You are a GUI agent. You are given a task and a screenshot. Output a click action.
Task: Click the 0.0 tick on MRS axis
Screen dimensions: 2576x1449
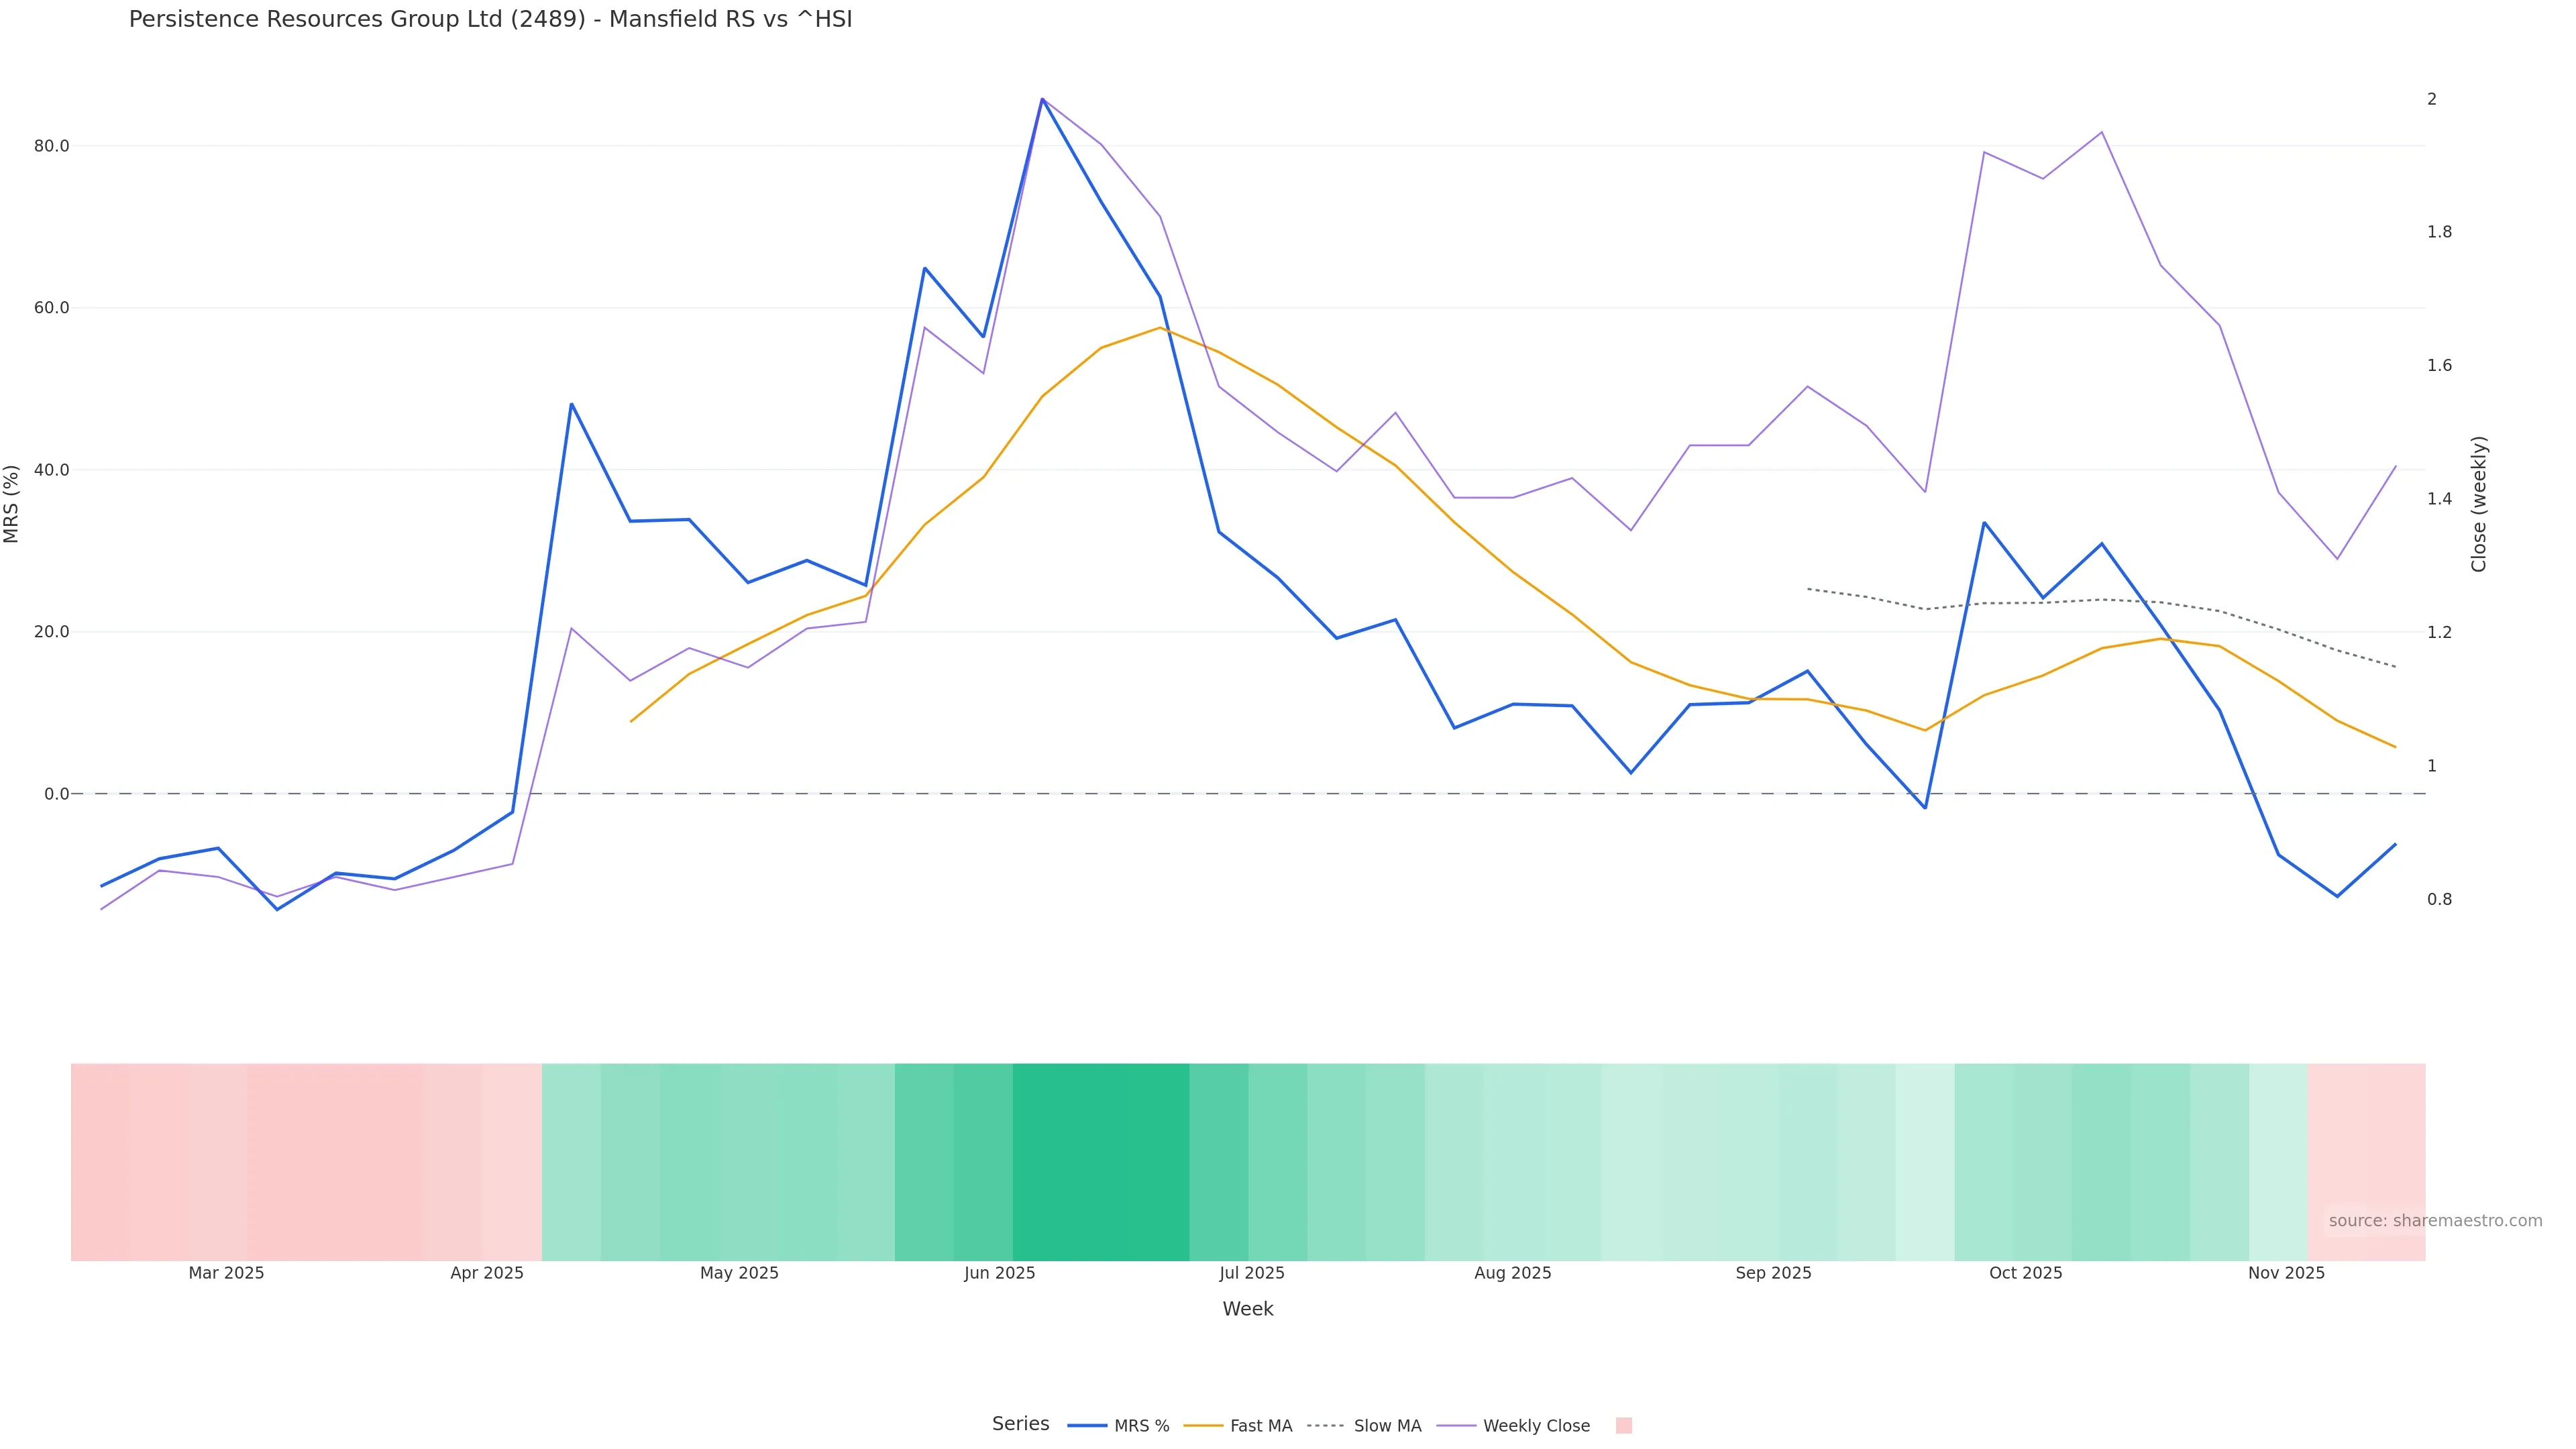tap(56, 794)
